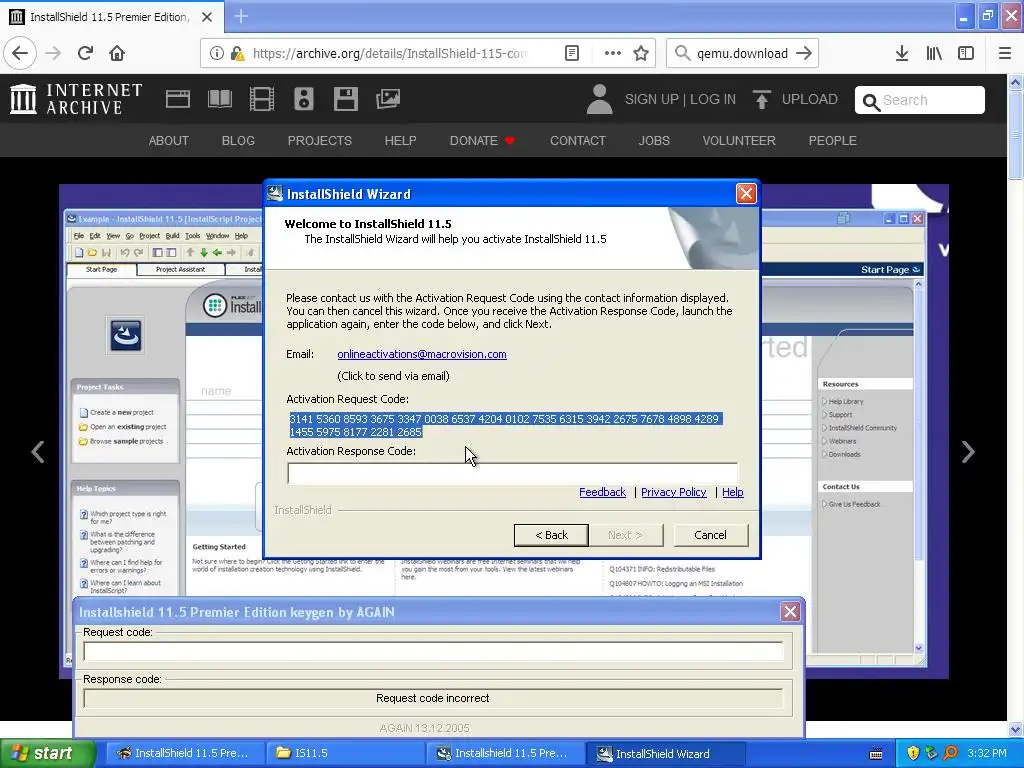Image resolution: width=1024 pixels, height=768 pixels.
Task: Open the browser library icon
Action: (x=934, y=54)
